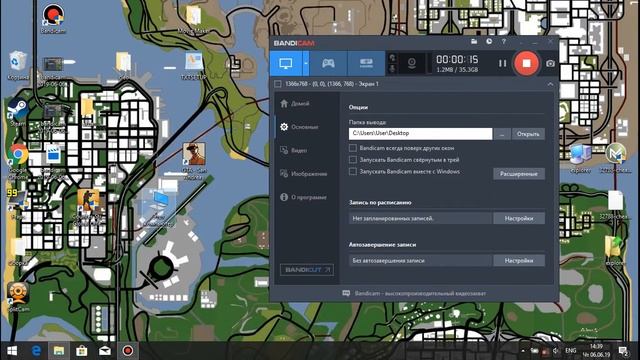Open the screen mode dropdown arrow
The height and width of the screenshot is (360, 640).
pyautogui.click(x=306, y=63)
